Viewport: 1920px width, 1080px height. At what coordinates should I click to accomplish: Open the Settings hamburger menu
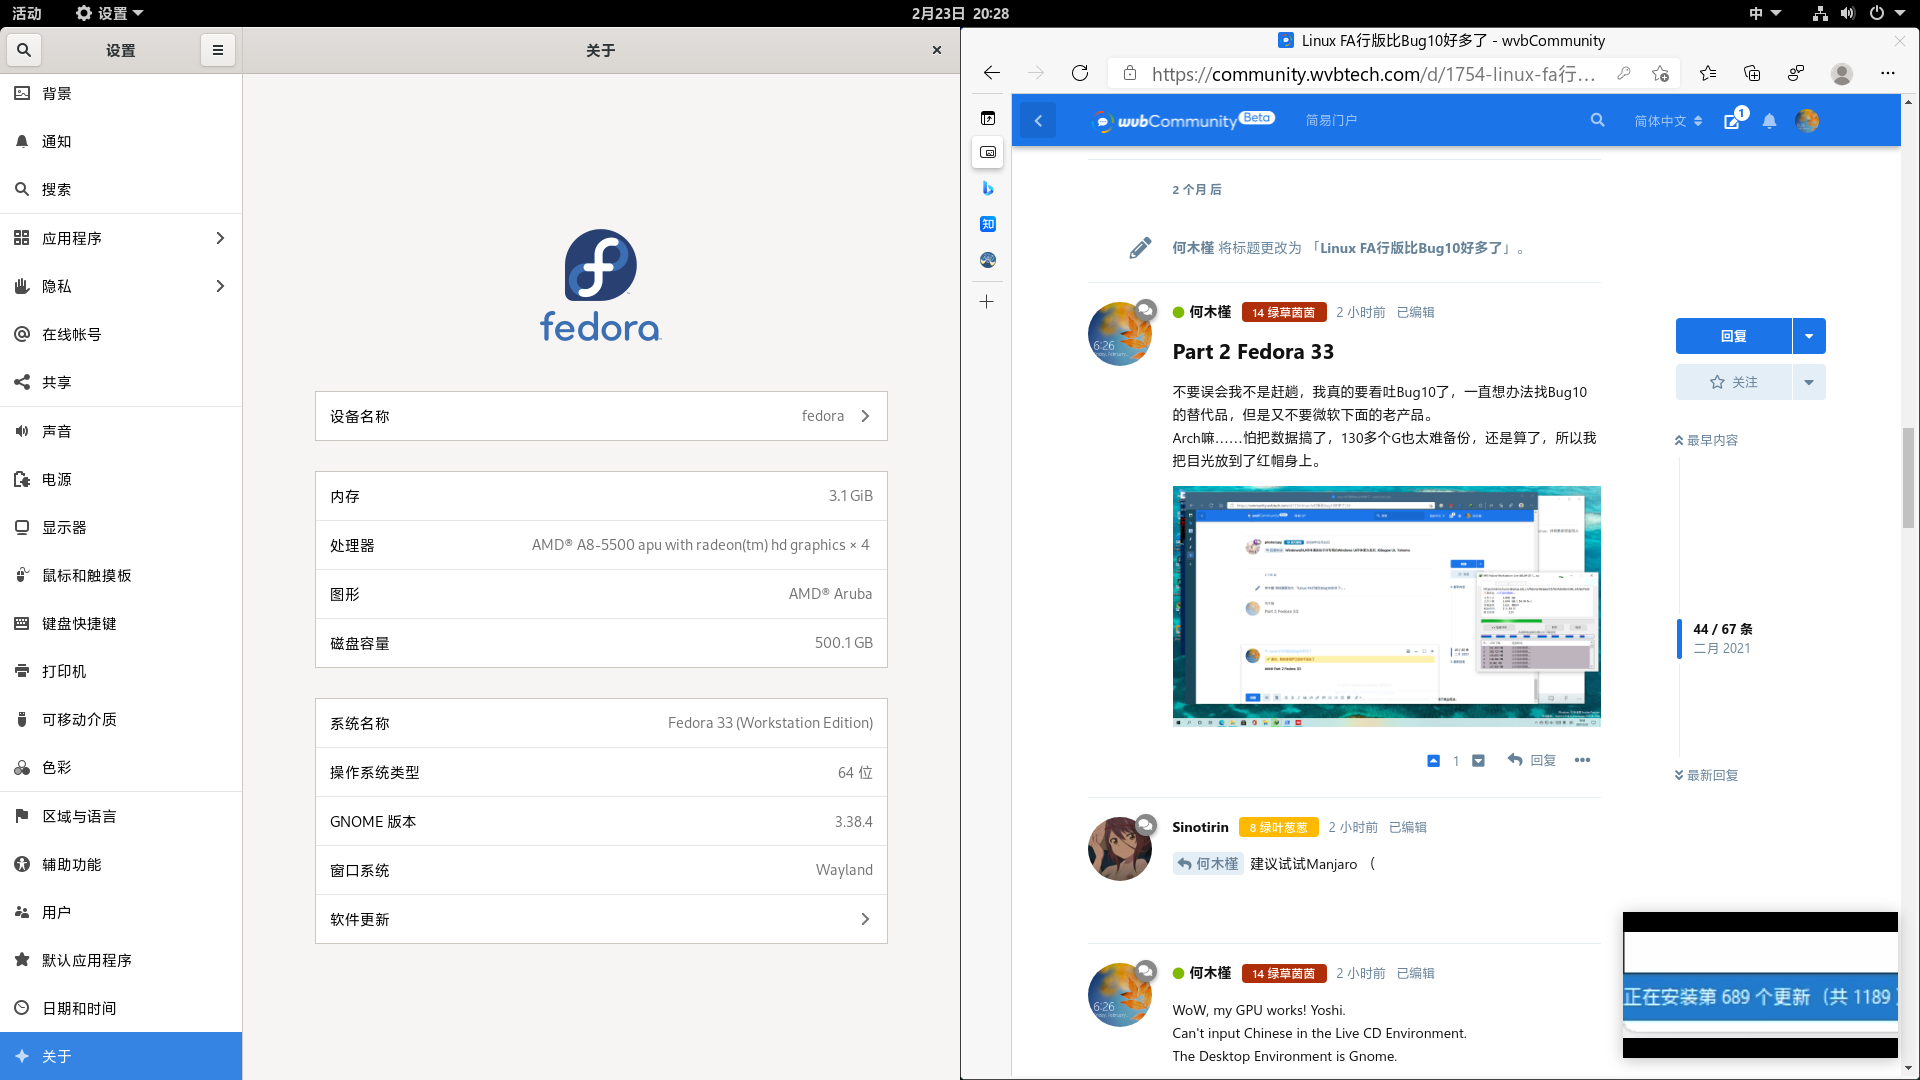coord(217,50)
